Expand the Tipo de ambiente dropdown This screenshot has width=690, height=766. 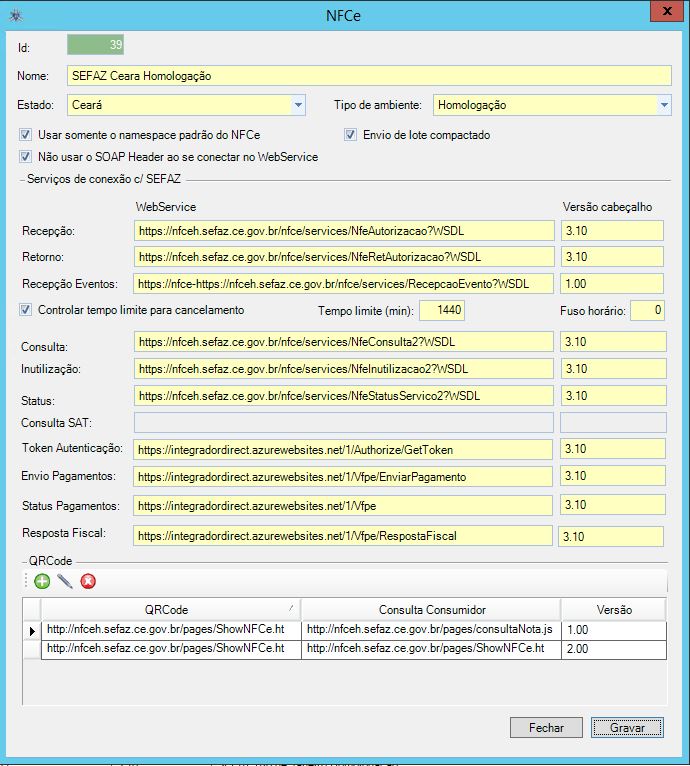[663, 104]
